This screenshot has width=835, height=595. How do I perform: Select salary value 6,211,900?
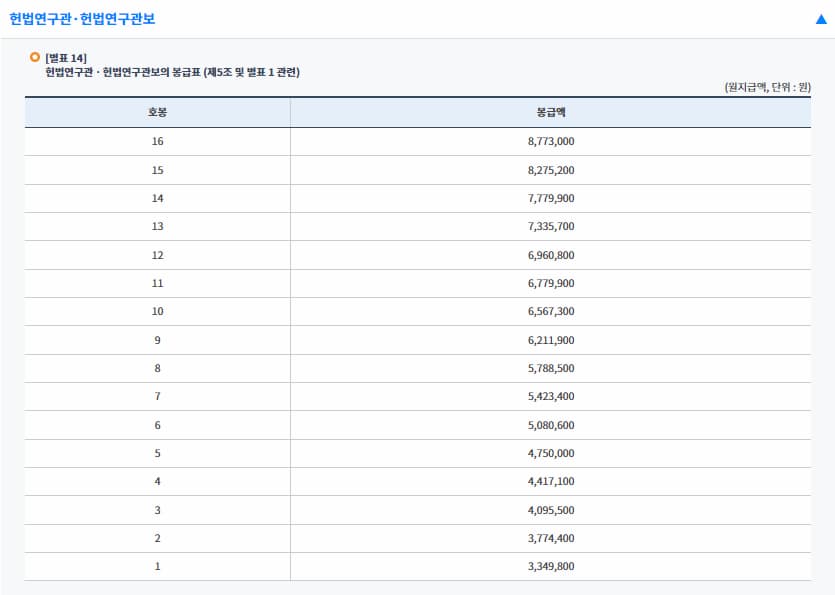(551, 340)
